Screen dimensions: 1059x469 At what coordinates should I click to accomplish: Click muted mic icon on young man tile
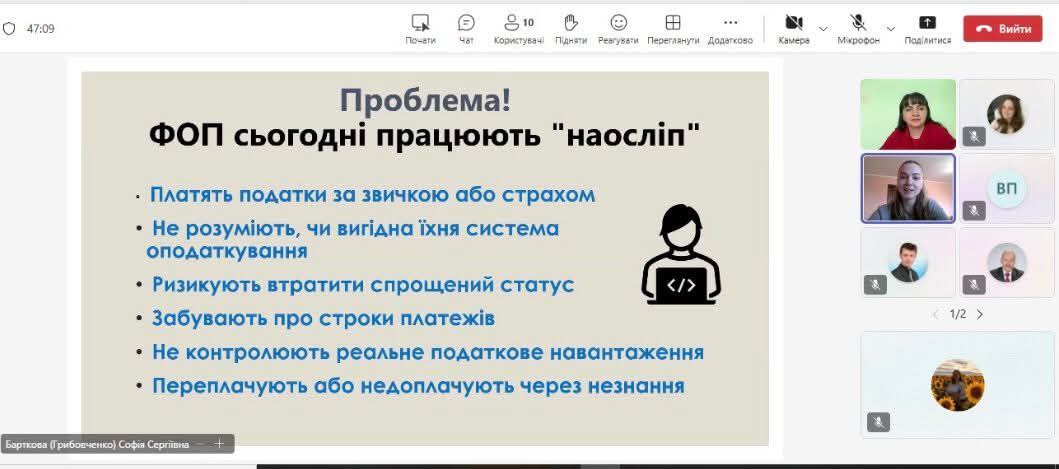[875, 285]
